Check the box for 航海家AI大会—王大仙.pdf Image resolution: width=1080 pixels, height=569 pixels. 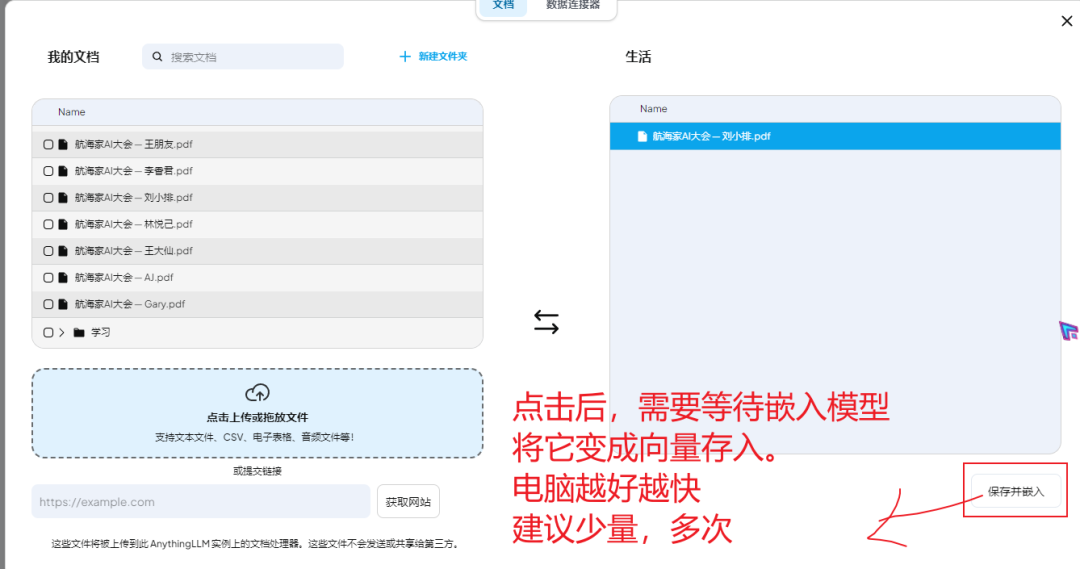tap(48, 251)
